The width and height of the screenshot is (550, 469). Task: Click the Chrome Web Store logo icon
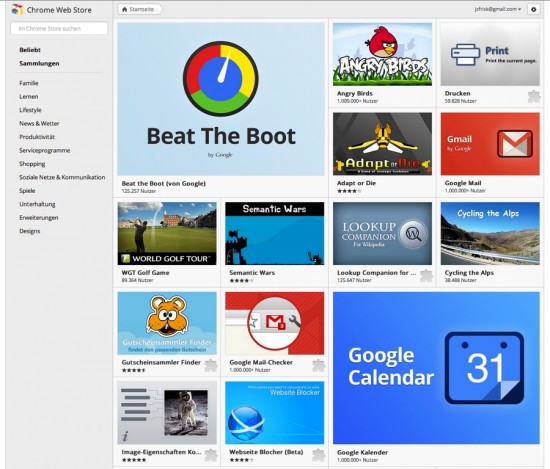(18, 9)
